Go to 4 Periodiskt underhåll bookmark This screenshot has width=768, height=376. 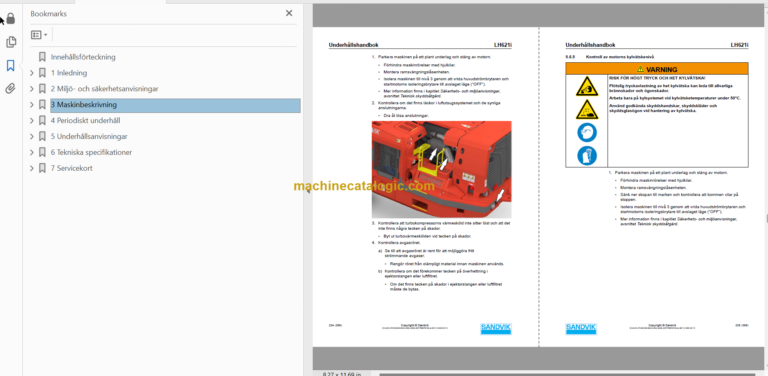pos(85,120)
